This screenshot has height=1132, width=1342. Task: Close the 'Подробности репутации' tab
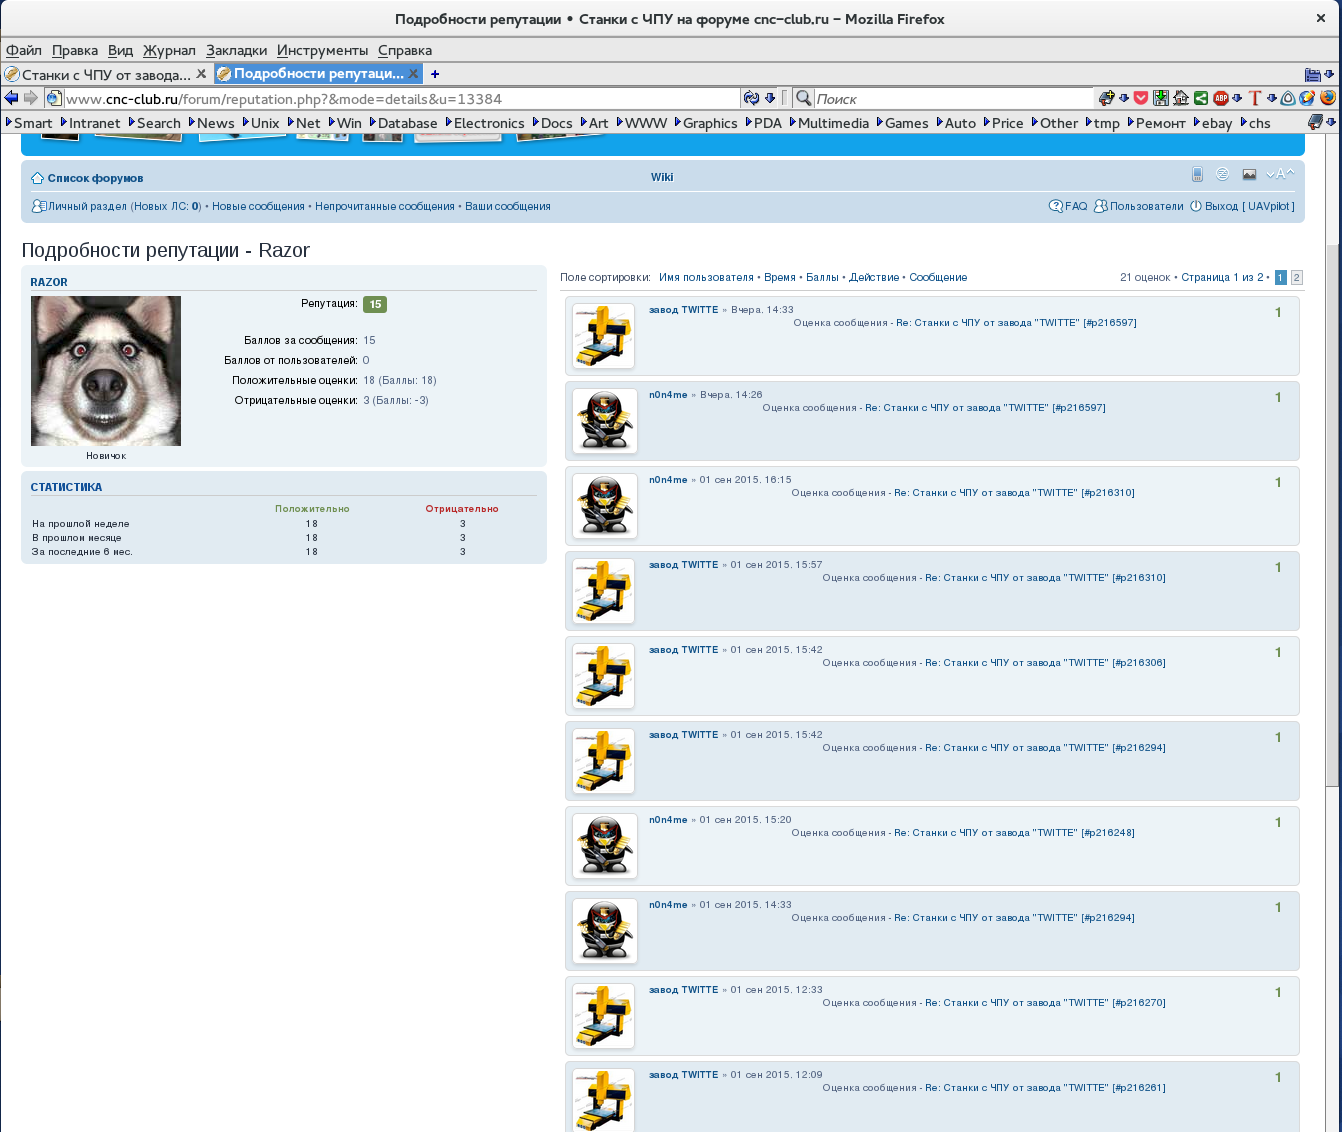pos(413,73)
